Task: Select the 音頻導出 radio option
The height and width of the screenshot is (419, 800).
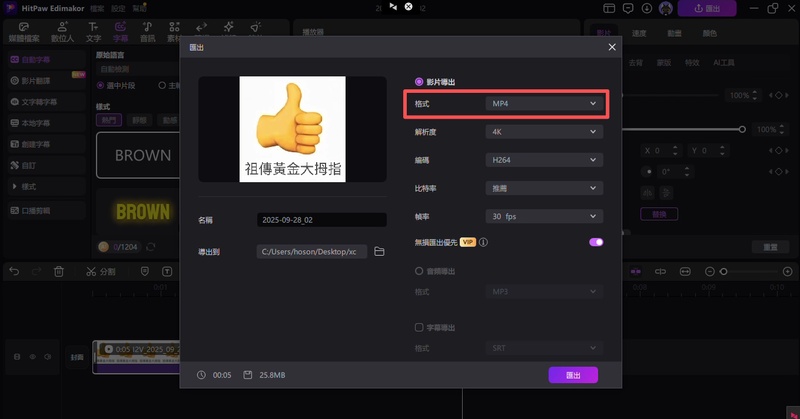Action: click(419, 271)
